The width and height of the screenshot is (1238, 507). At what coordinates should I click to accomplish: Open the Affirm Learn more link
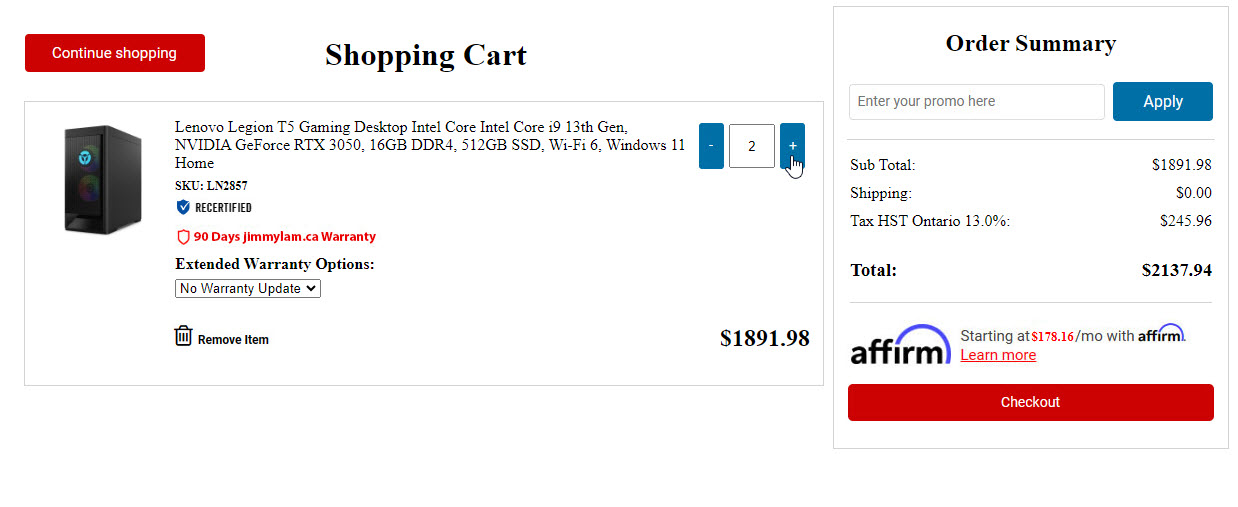[x=998, y=355]
